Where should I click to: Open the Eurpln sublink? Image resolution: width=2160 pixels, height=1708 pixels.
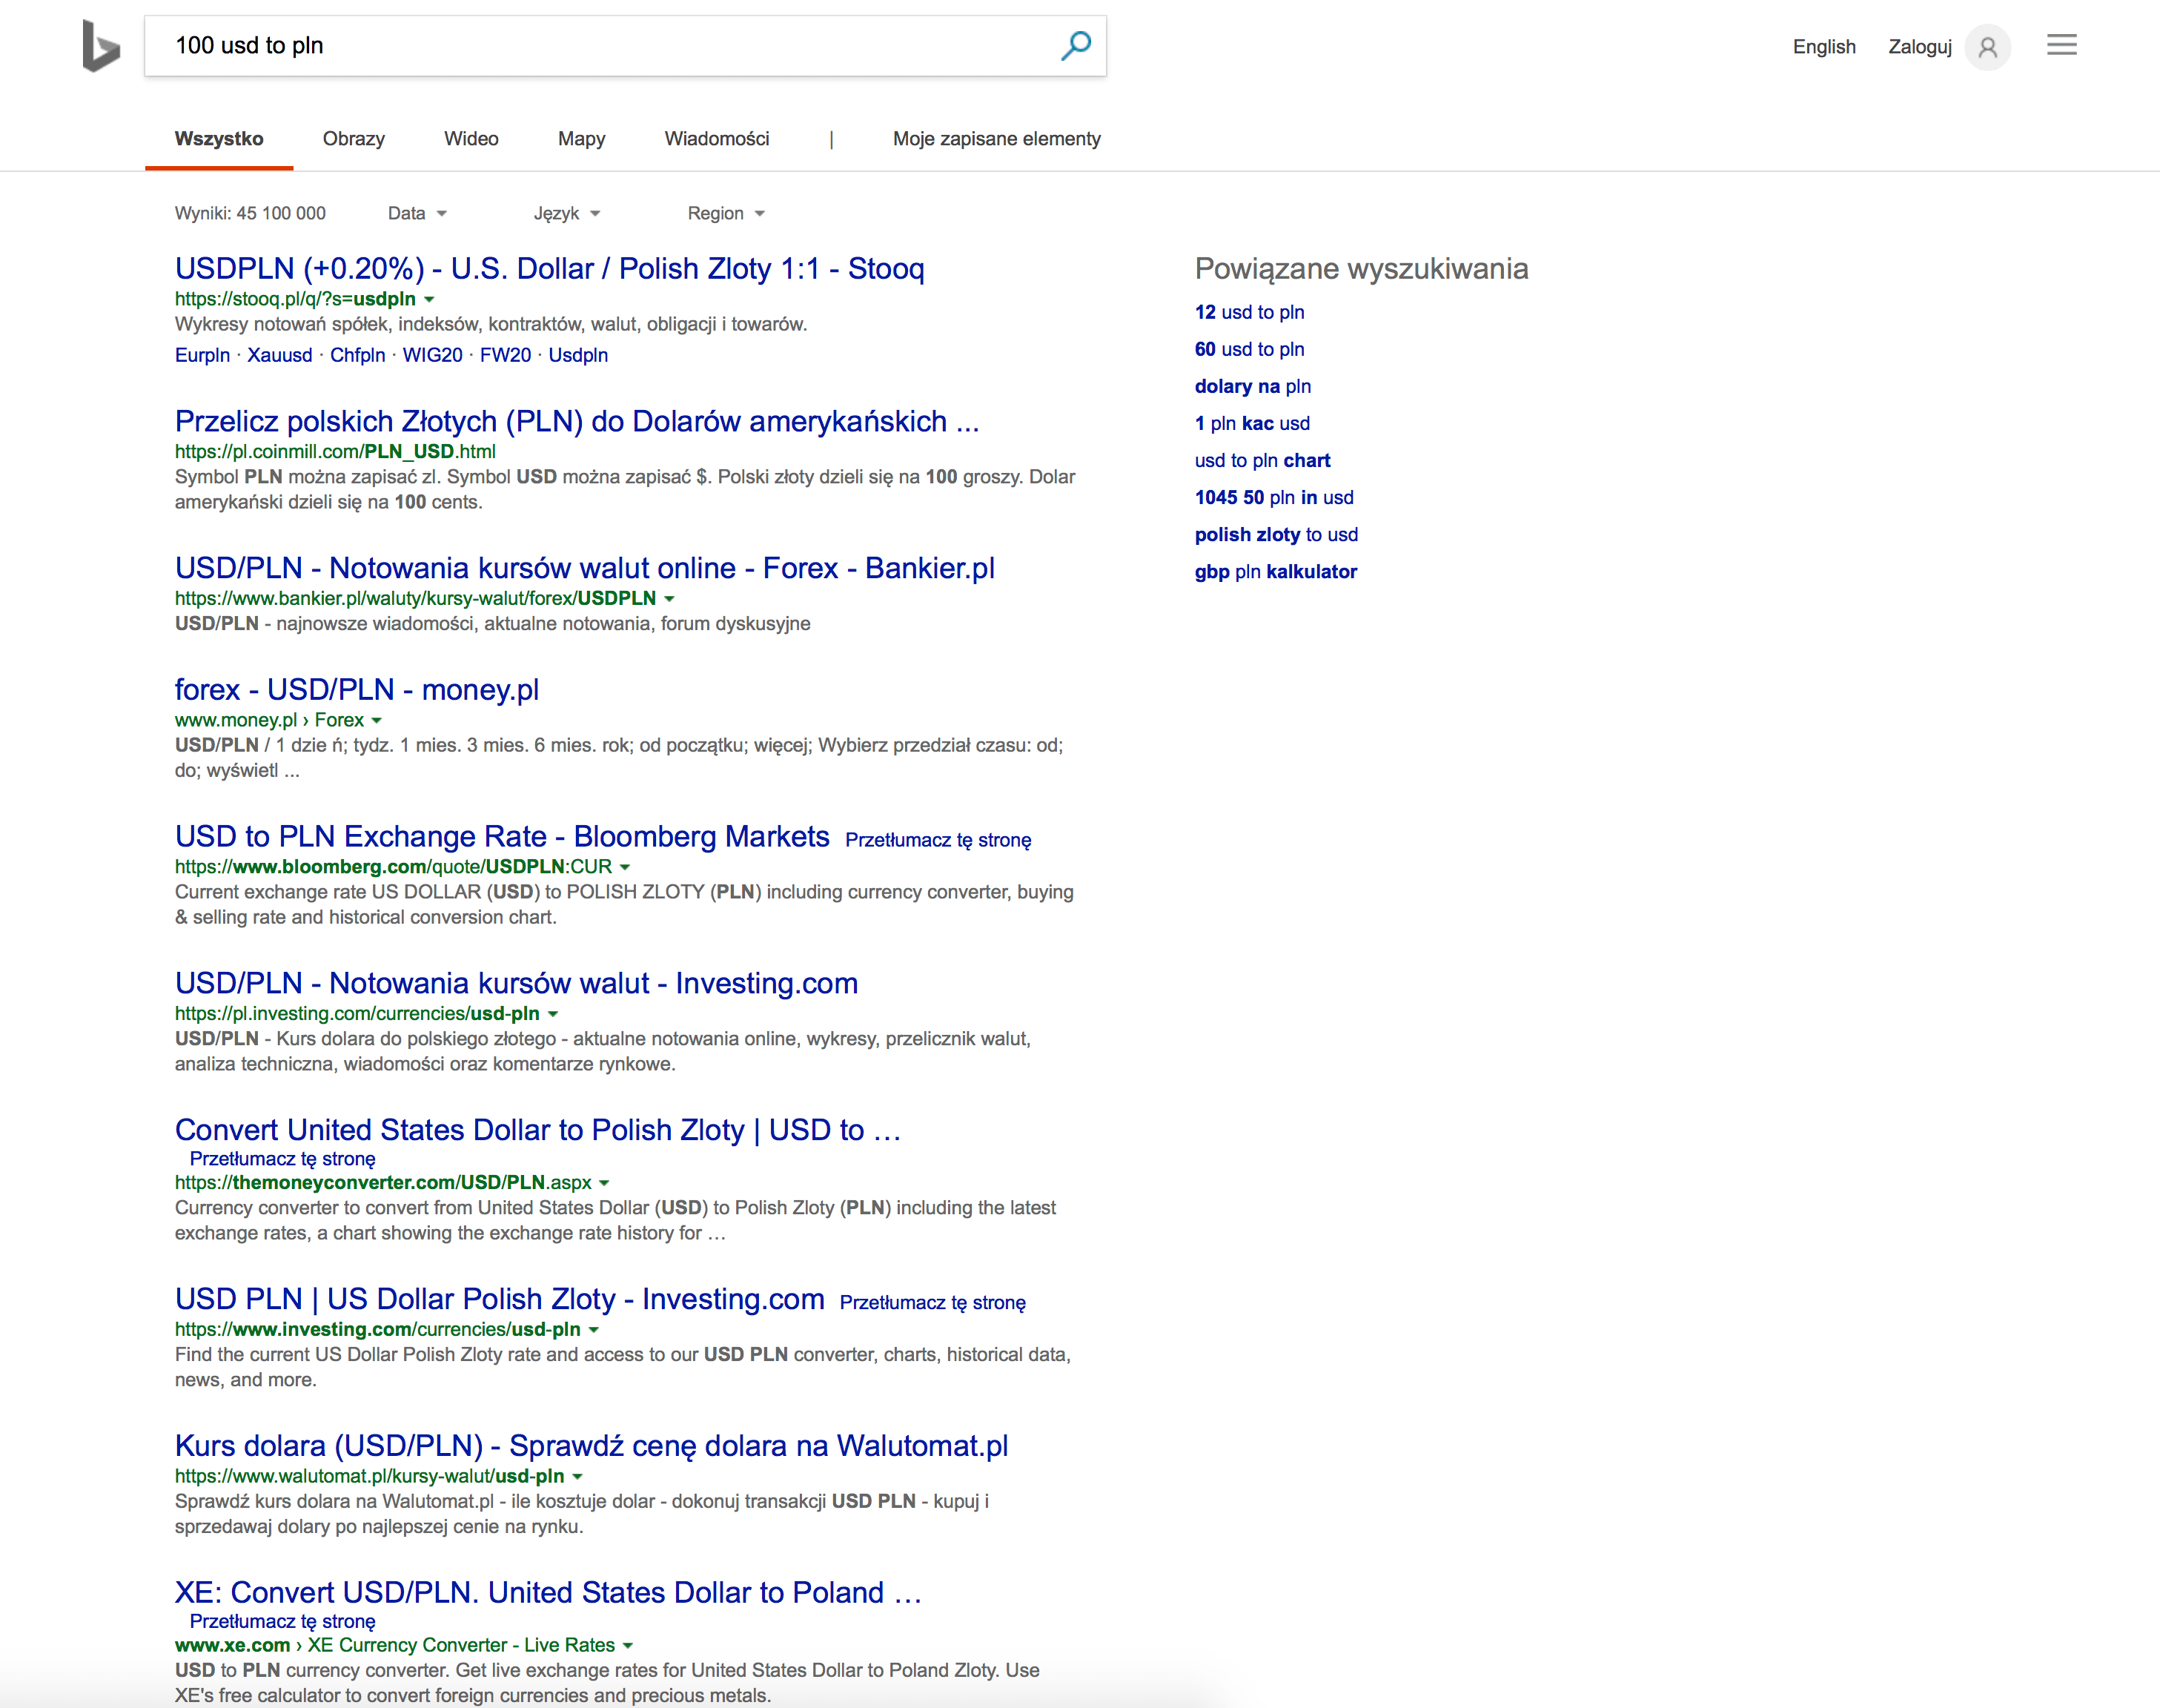pos(202,355)
